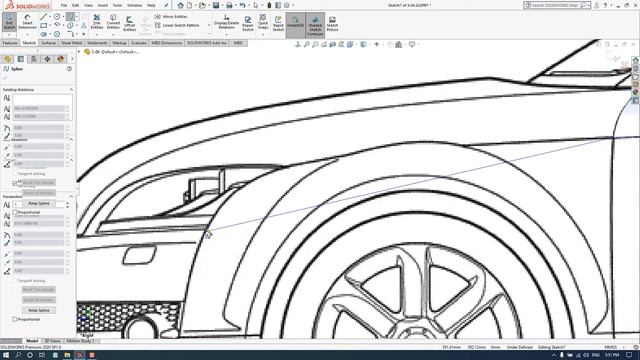Click the Reset This Handle button above the lower Reset All Handles
This screenshot has height=360, width=640.
coord(39,289)
